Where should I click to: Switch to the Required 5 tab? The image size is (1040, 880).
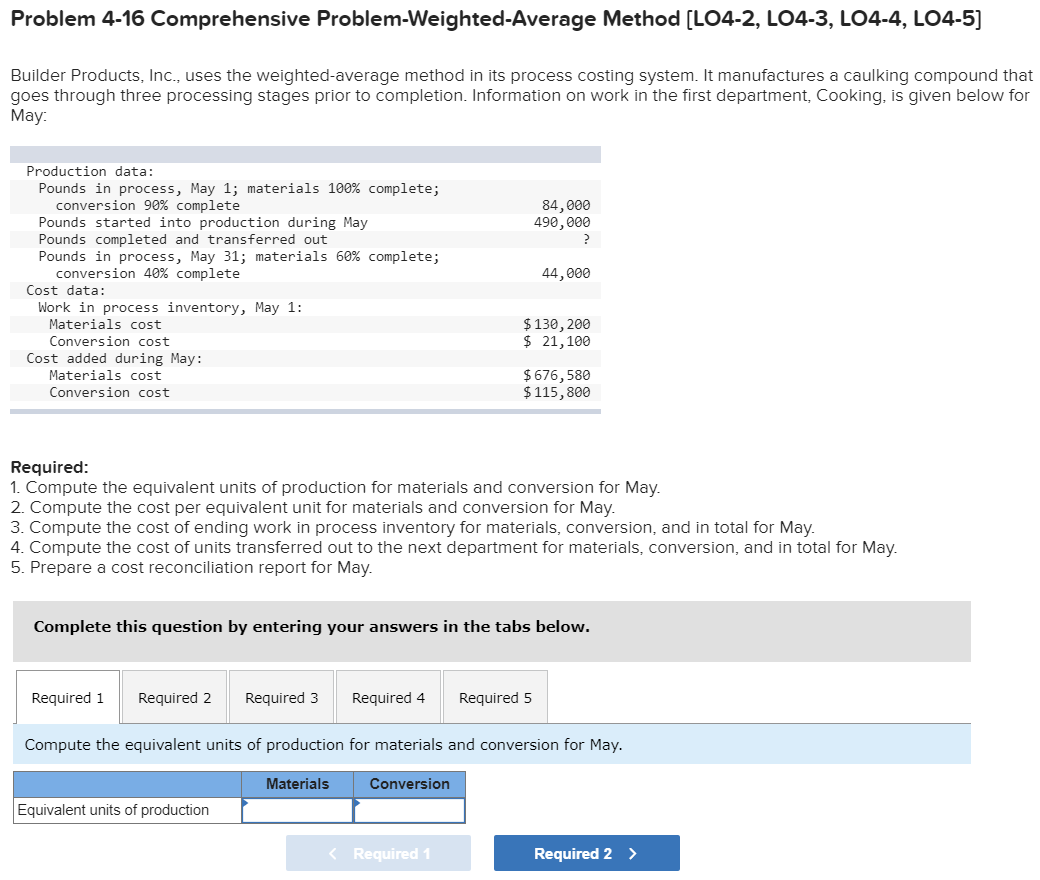[494, 696]
